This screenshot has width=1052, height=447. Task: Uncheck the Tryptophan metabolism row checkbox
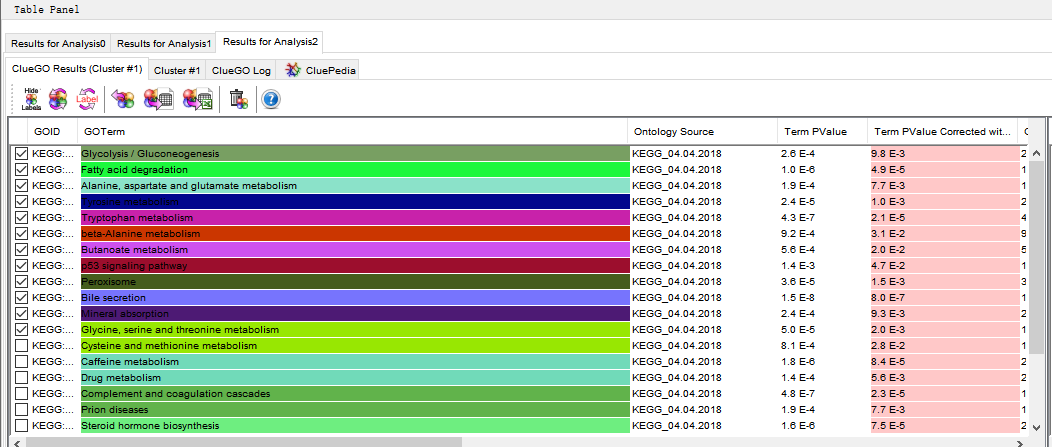coord(21,217)
